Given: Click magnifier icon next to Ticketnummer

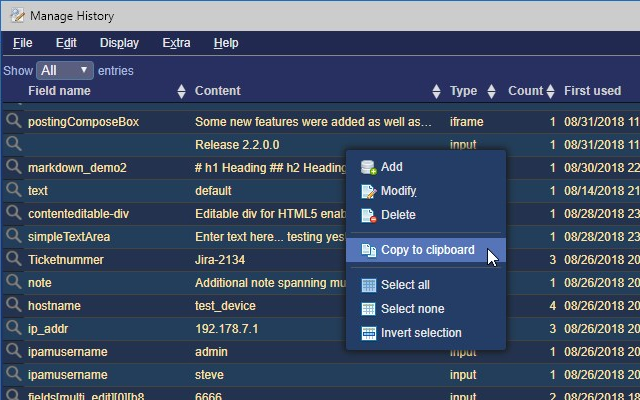Looking at the screenshot, I should click(x=13, y=260).
